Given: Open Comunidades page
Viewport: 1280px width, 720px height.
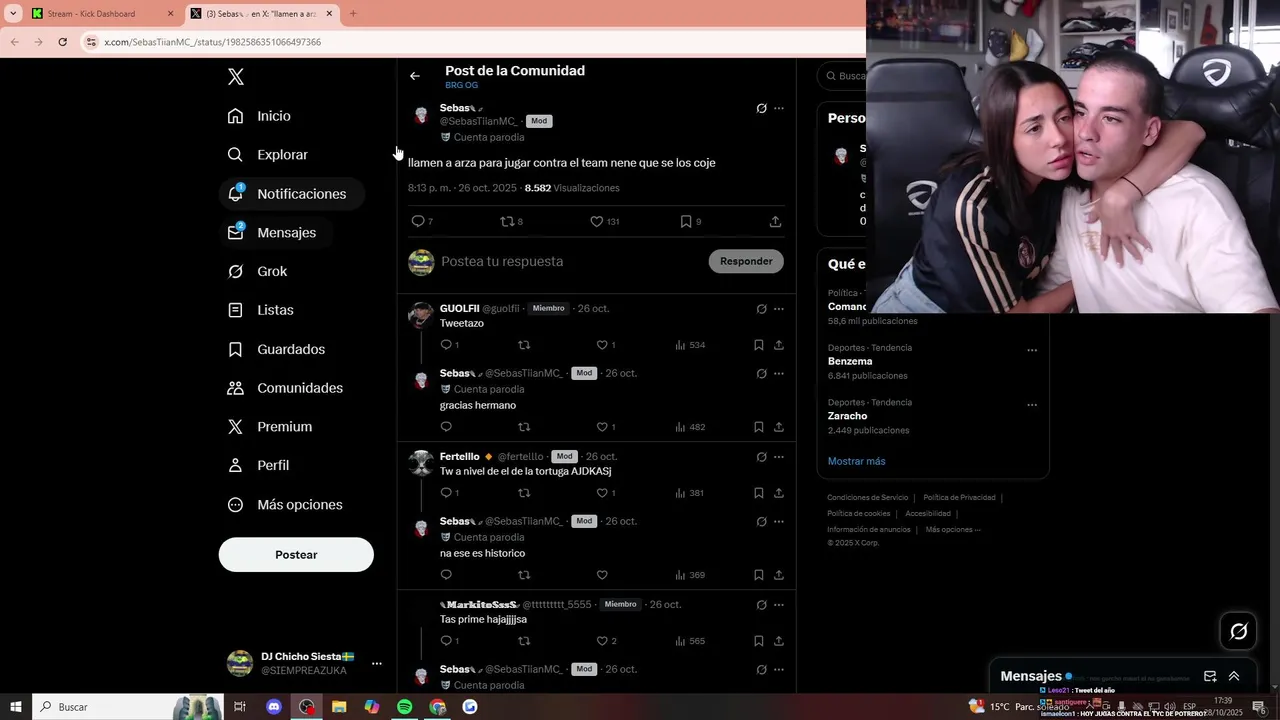Looking at the screenshot, I should 285,388.
